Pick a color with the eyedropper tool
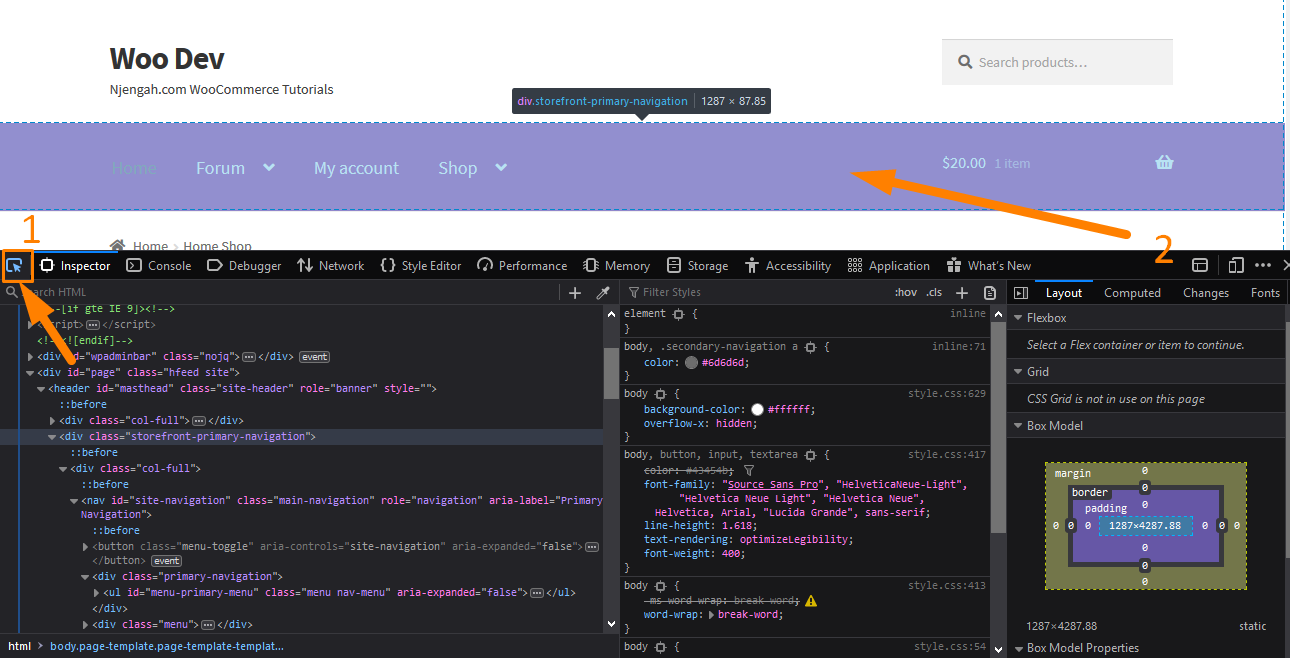This screenshot has height=658, width=1290. (x=602, y=293)
